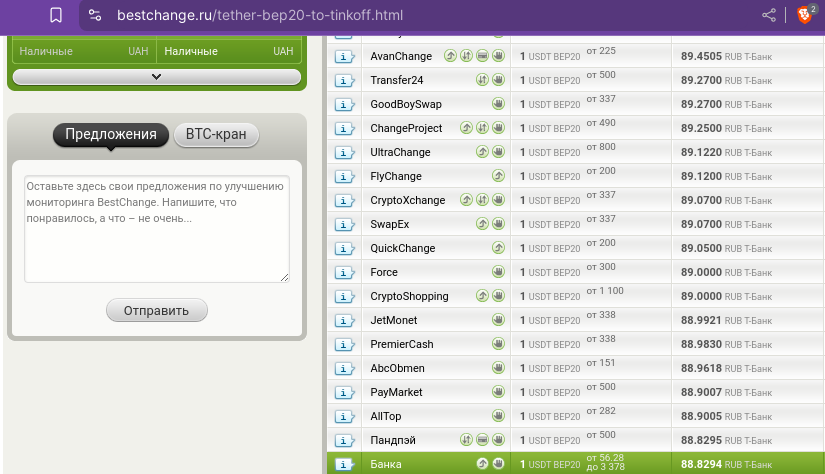This screenshot has height=474, width=825.
Task: Open the info icon for AvanChange
Action: 344,56
